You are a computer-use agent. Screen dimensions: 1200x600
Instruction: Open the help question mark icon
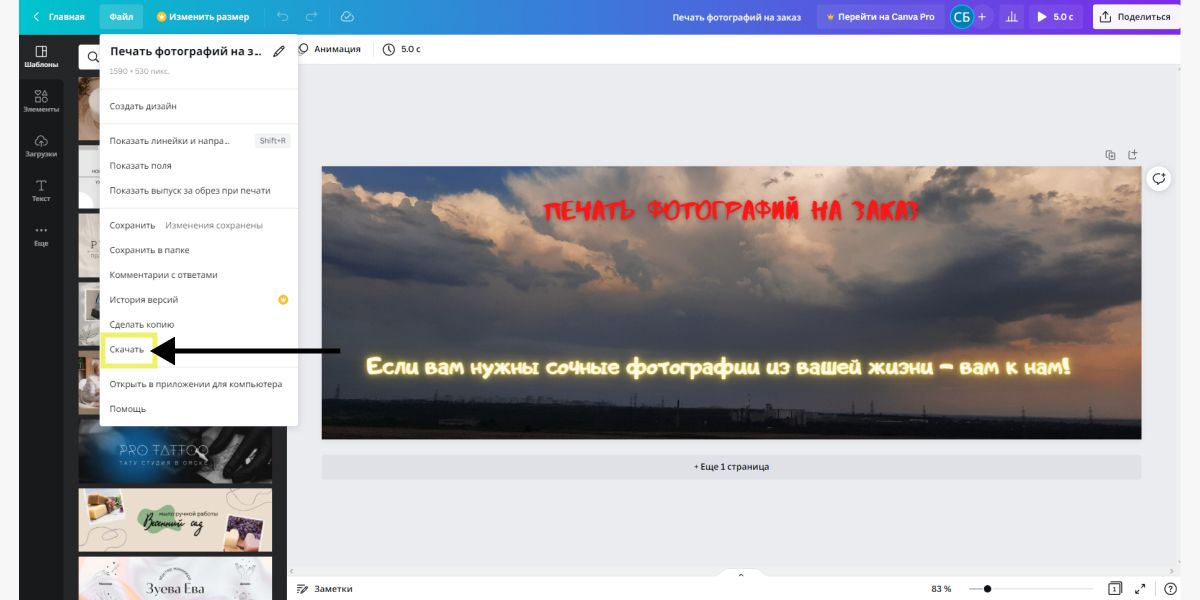click(1170, 589)
